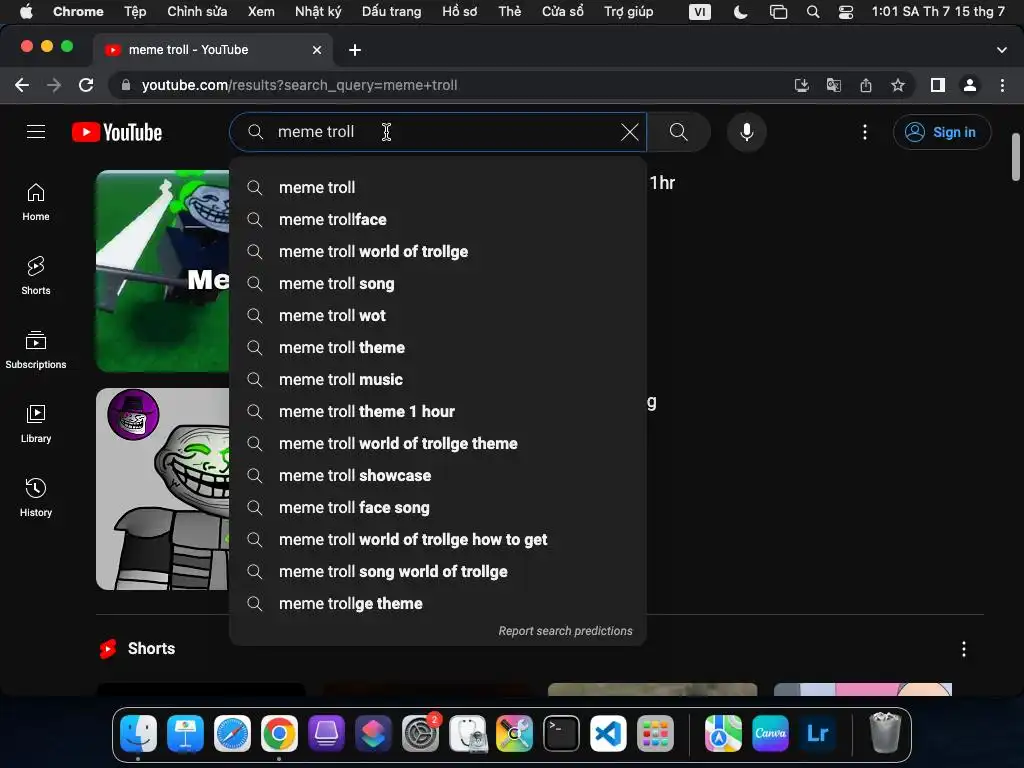Select suggestion meme troll showcase
Screen dimensions: 1024x768
(x=438, y=475)
